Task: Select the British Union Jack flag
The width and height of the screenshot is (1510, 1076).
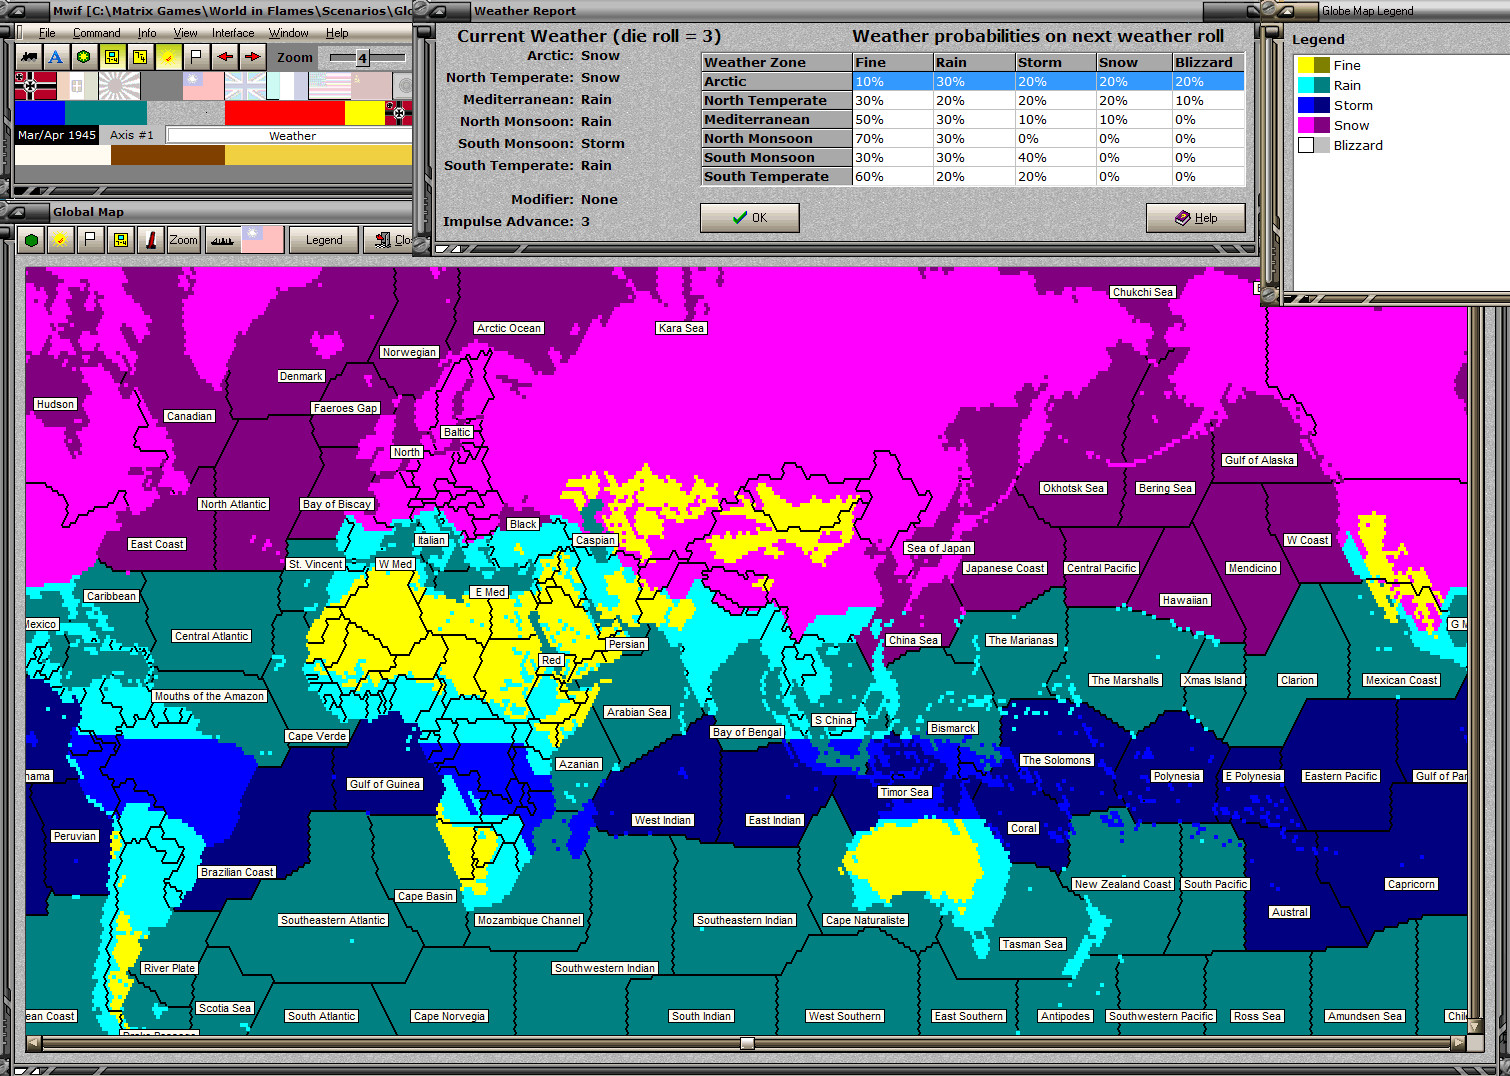Action: [245, 86]
